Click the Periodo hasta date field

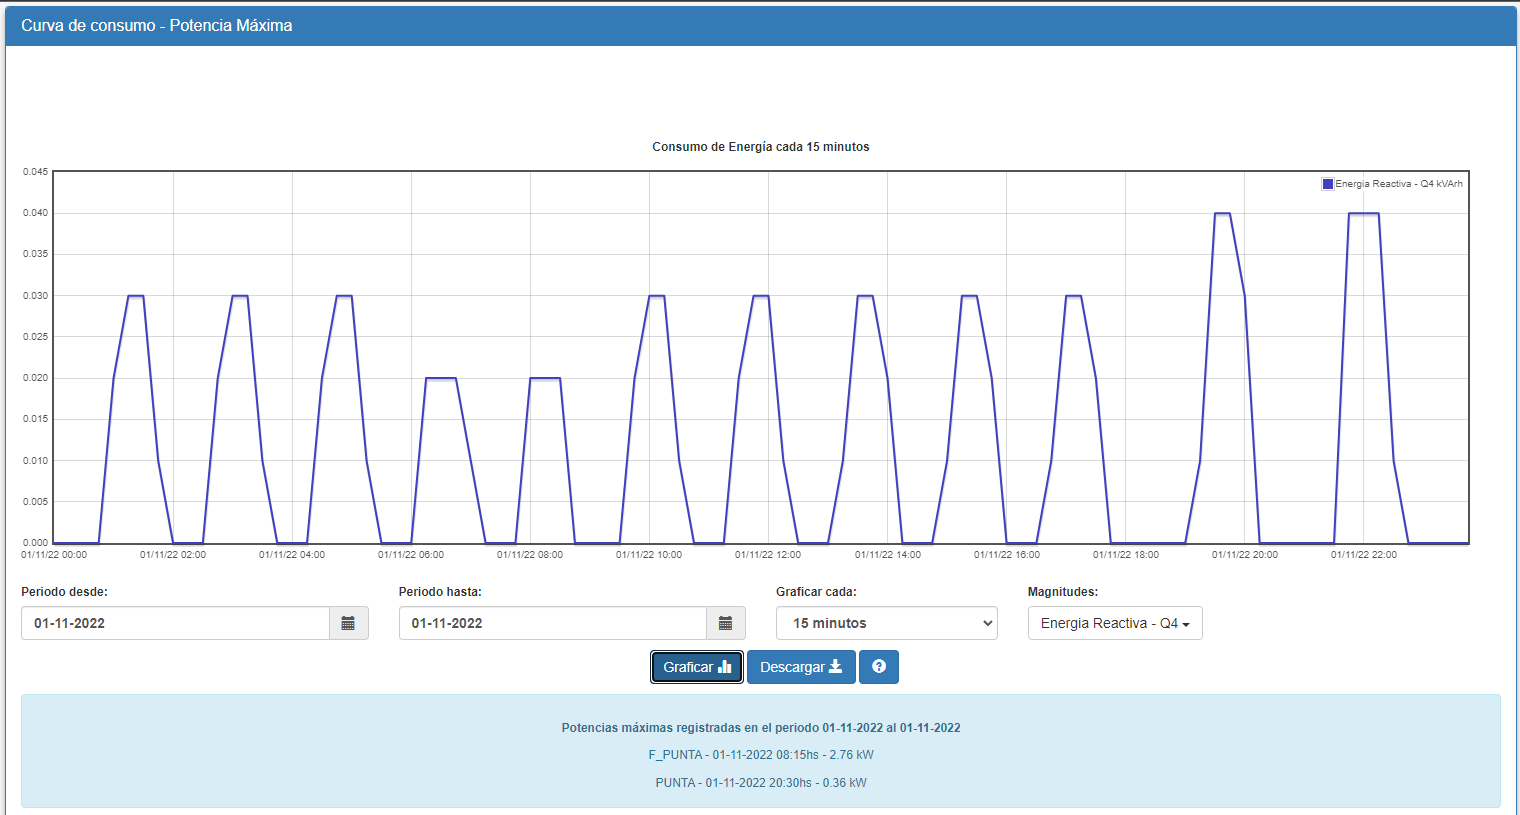coord(553,623)
